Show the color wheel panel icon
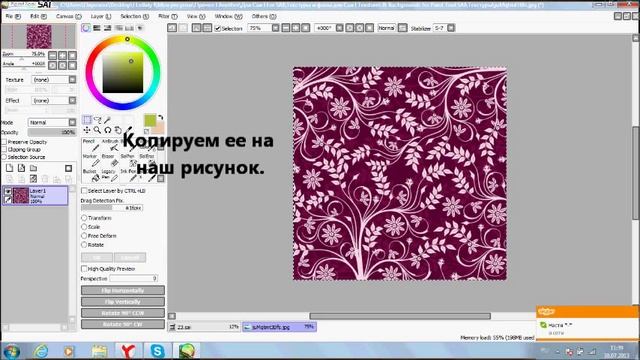Screen dimensions: 640x360 coord(86,28)
